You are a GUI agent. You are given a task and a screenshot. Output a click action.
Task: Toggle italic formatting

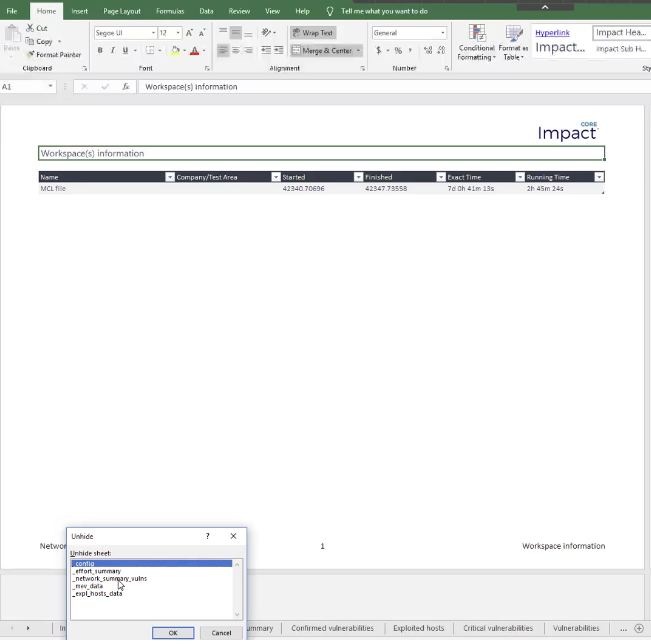tap(112, 50)
